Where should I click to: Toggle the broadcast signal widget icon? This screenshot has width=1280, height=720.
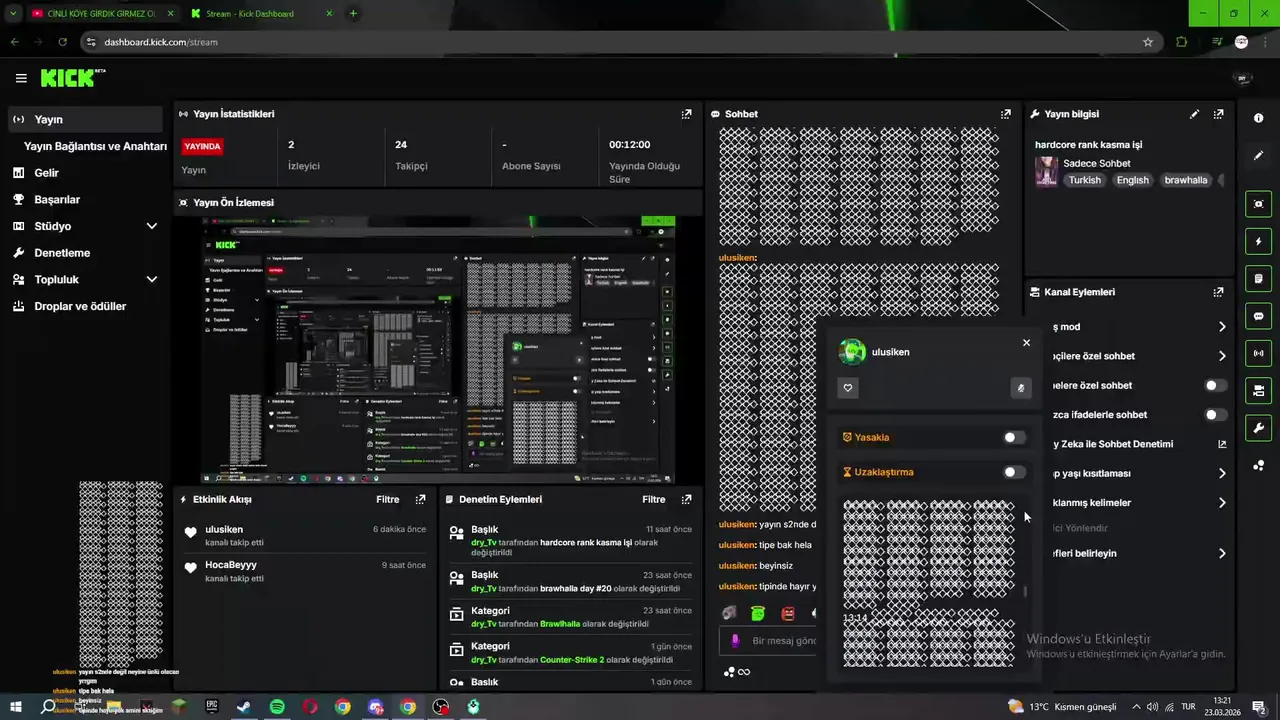[x=1258, y=352]
